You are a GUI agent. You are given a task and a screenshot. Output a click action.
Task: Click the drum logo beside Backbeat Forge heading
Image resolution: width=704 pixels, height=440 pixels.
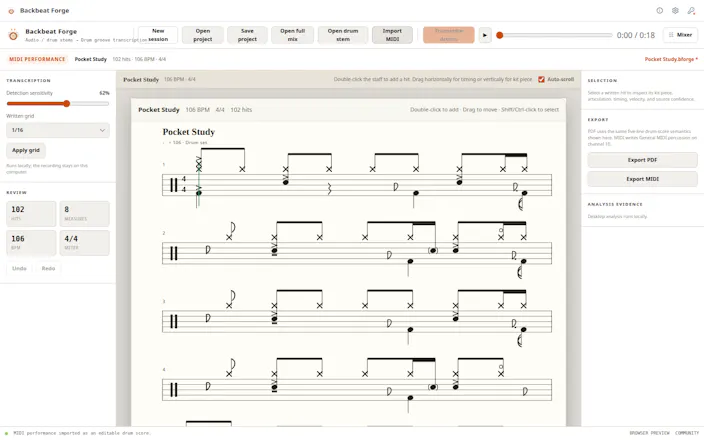(x=13, y=35)
